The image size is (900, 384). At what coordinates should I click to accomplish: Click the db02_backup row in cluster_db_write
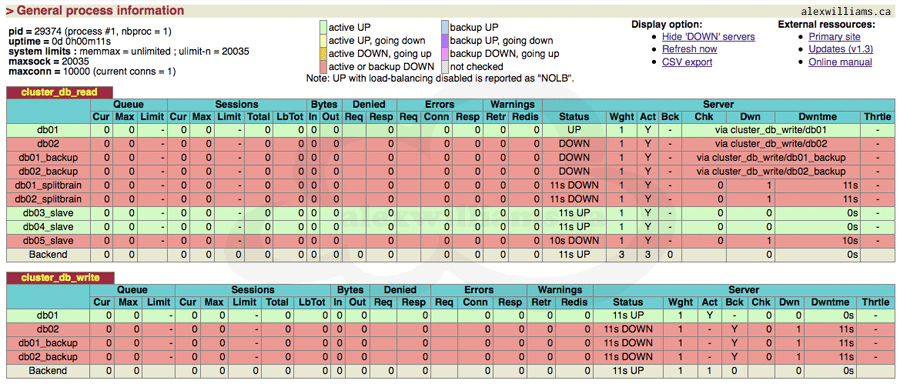pos(450,357)
